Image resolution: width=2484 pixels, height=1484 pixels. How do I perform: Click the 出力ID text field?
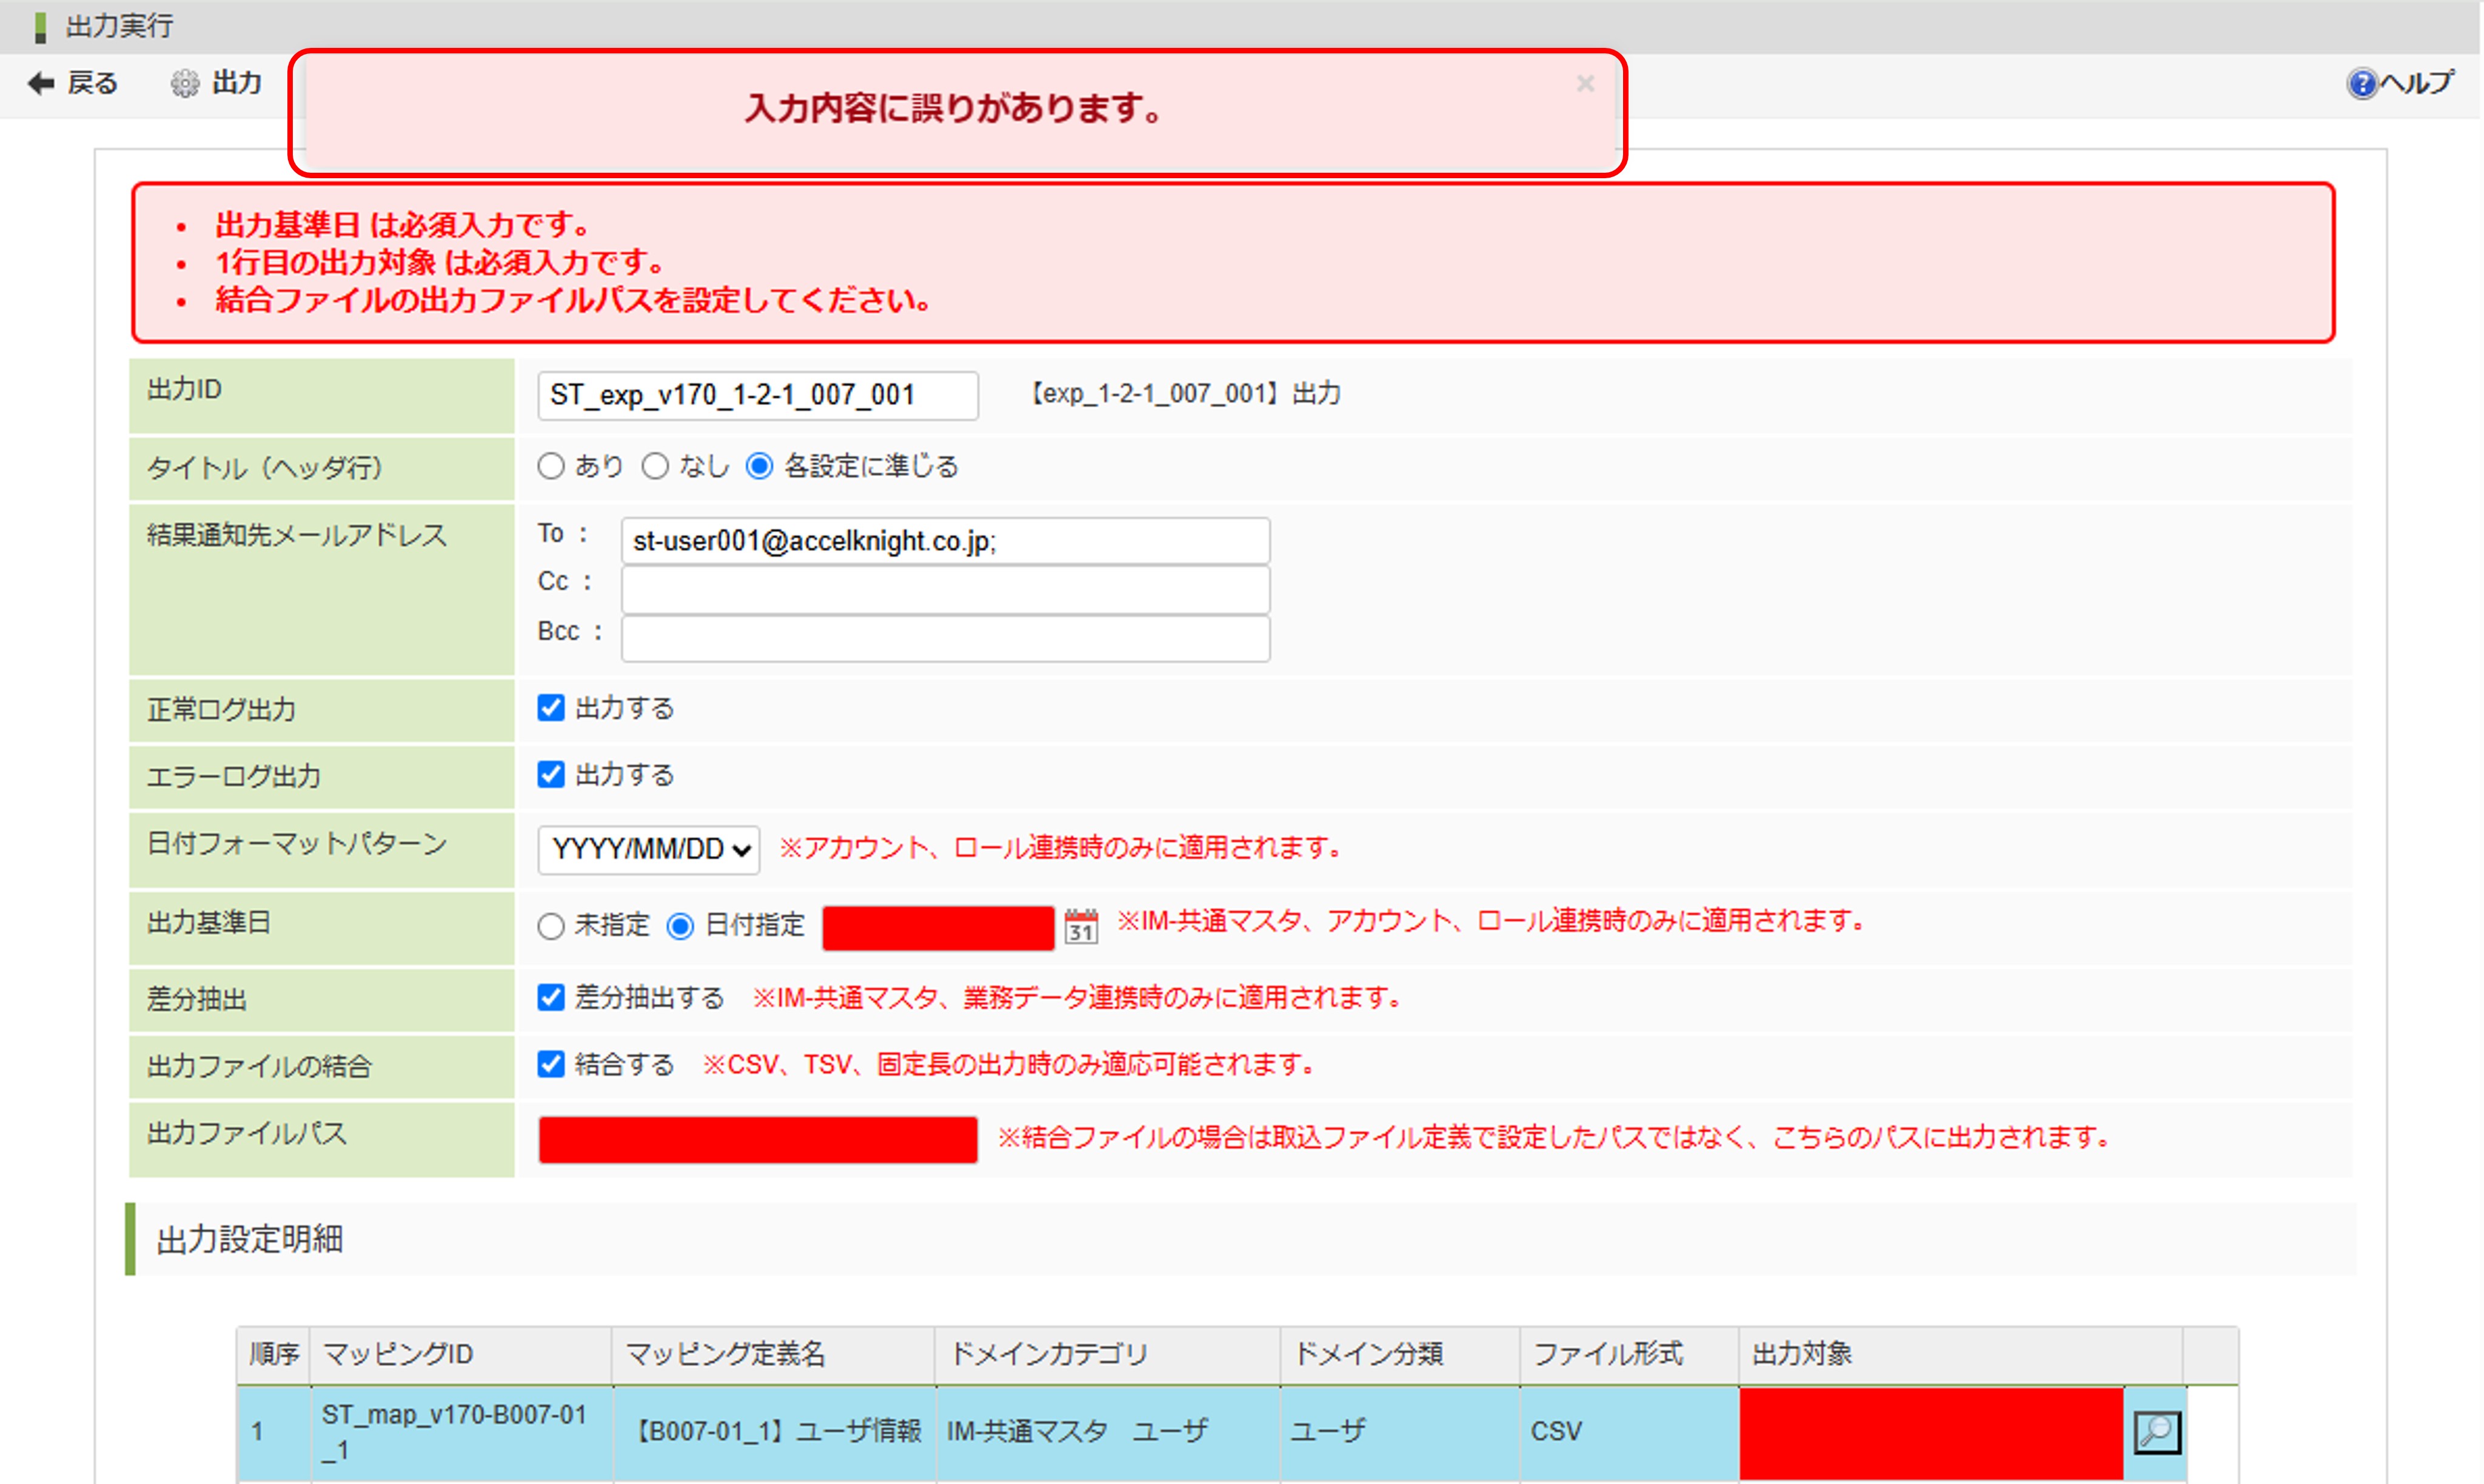click(757, 396)
